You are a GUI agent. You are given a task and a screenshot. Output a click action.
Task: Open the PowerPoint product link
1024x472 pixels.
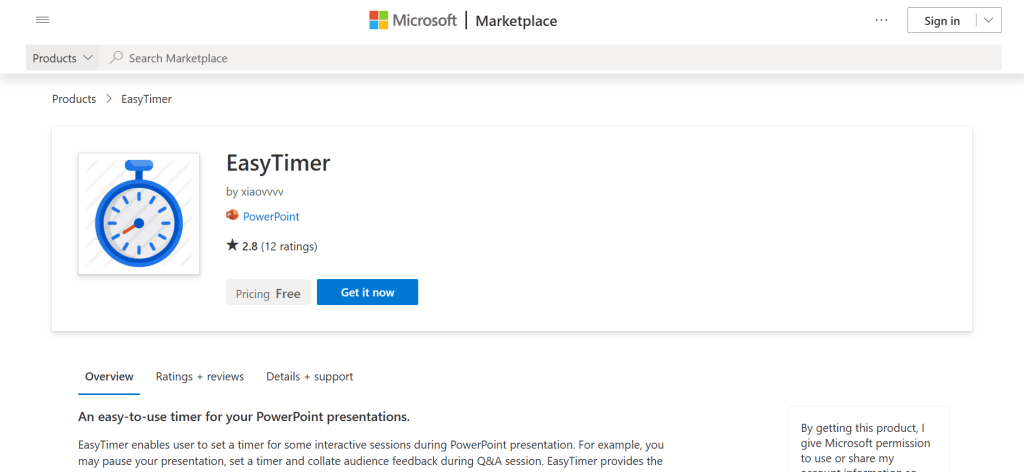coord(271,216)
